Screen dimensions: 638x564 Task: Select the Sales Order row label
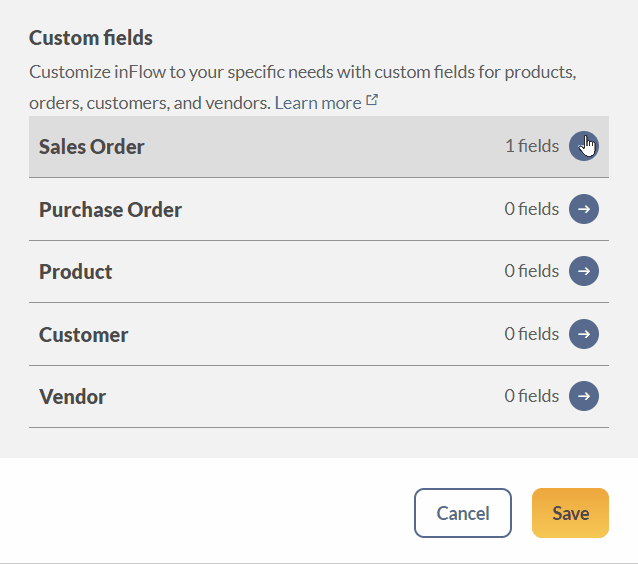[x=92, y=146]
